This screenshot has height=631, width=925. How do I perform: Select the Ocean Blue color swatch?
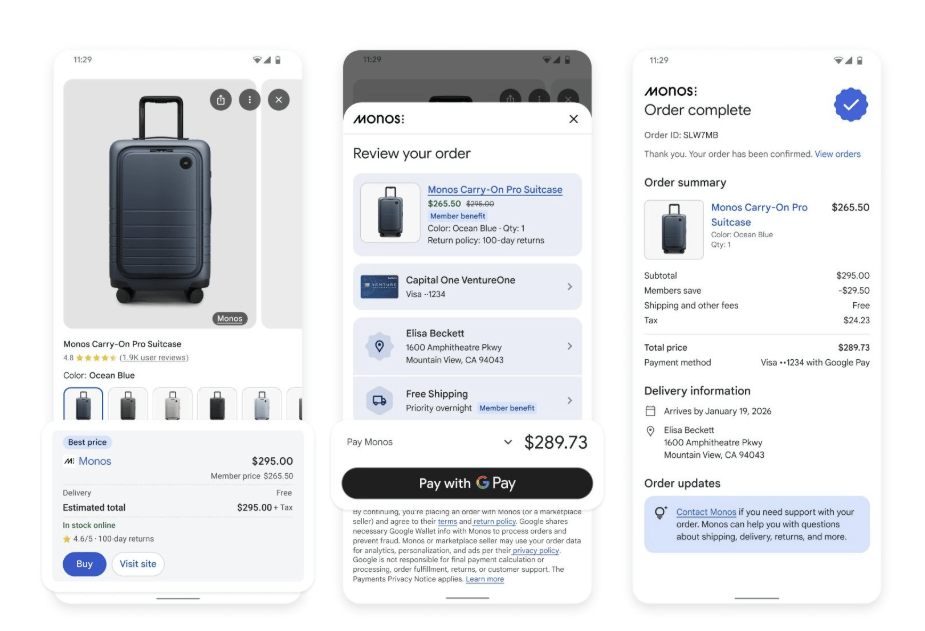[x=83, y=404]
